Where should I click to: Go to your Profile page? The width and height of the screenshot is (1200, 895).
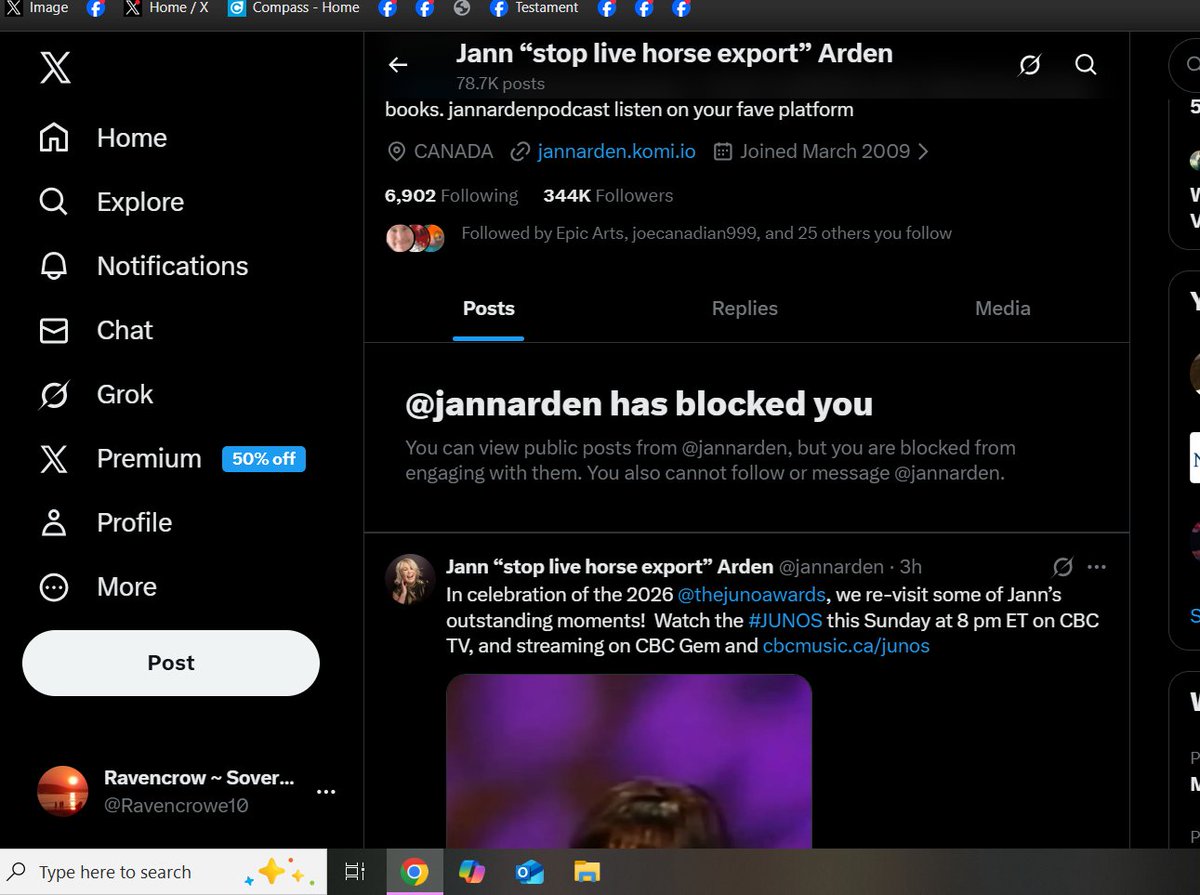click(x=105, y=522)
